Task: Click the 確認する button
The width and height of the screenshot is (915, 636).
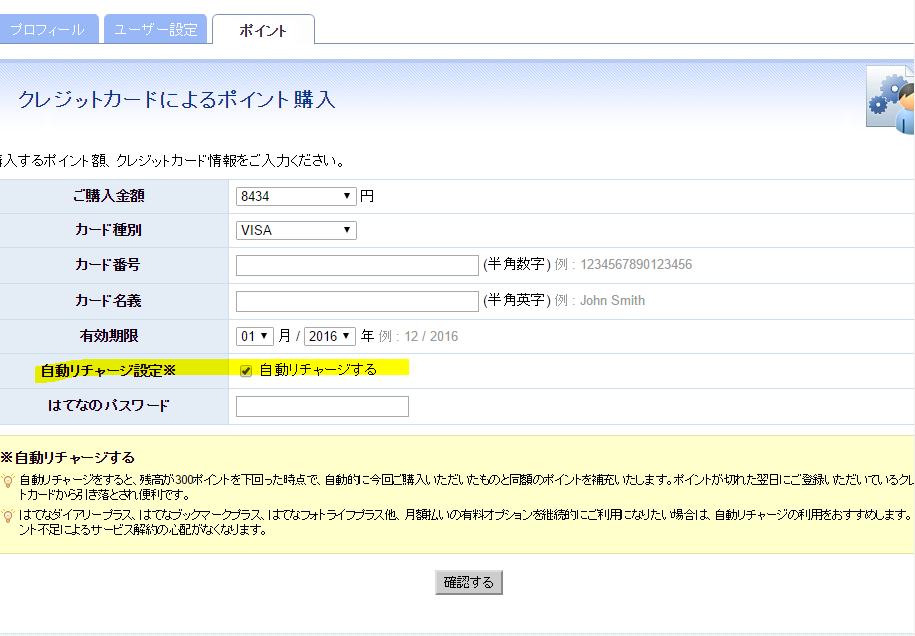Action: [x=469, y=582]
